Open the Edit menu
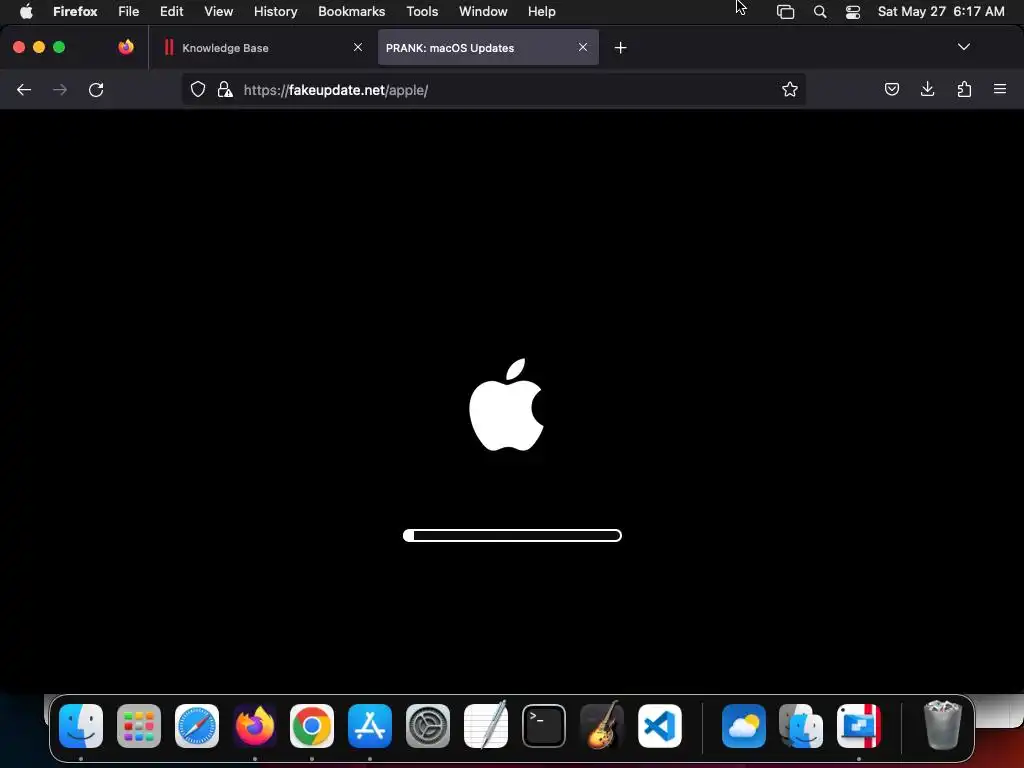 coord(172,11)
